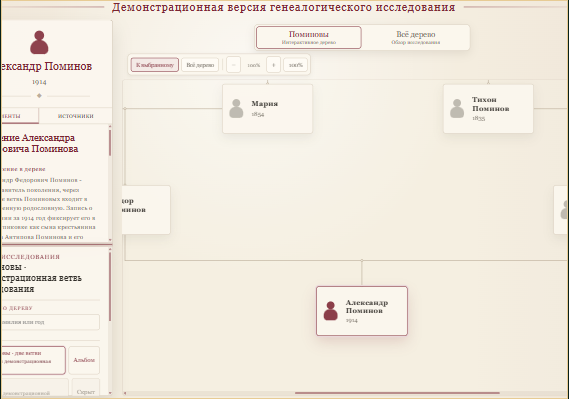Click the "Александр Поминов" heading in the sidebar
569x399 pixels.
click(46, 66)
